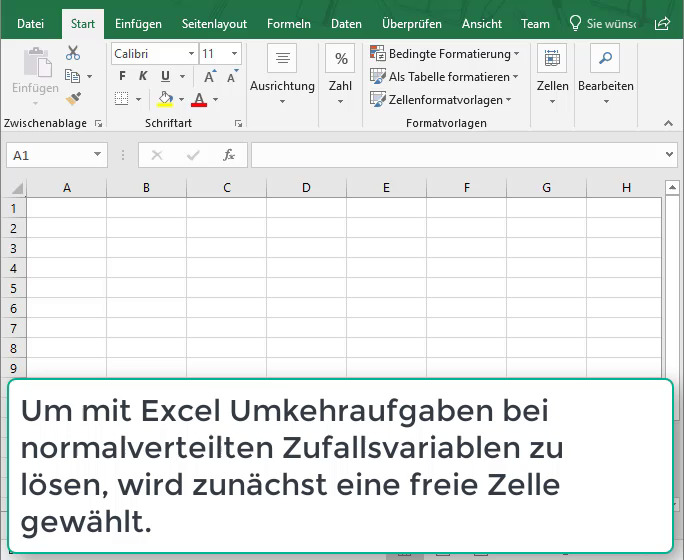The width and height of the screenshot is (684, 560).
Task: Click the select-all corner triangle
Action: (x=16, y=188)
